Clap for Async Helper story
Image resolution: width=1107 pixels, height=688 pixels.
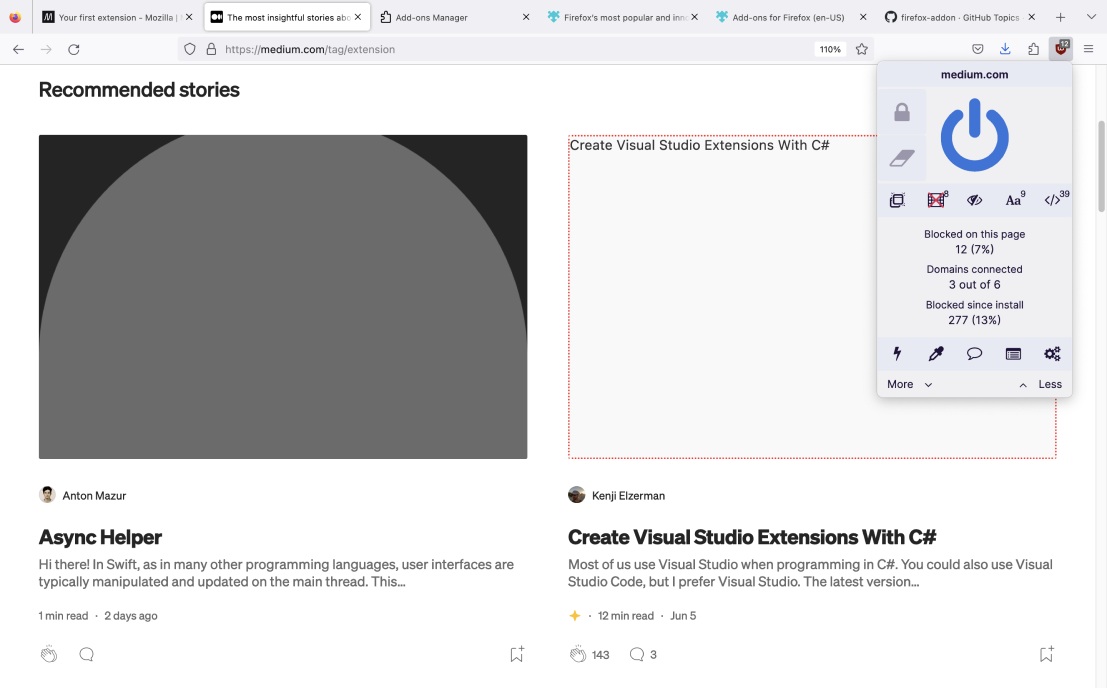[x=49, y=654]
